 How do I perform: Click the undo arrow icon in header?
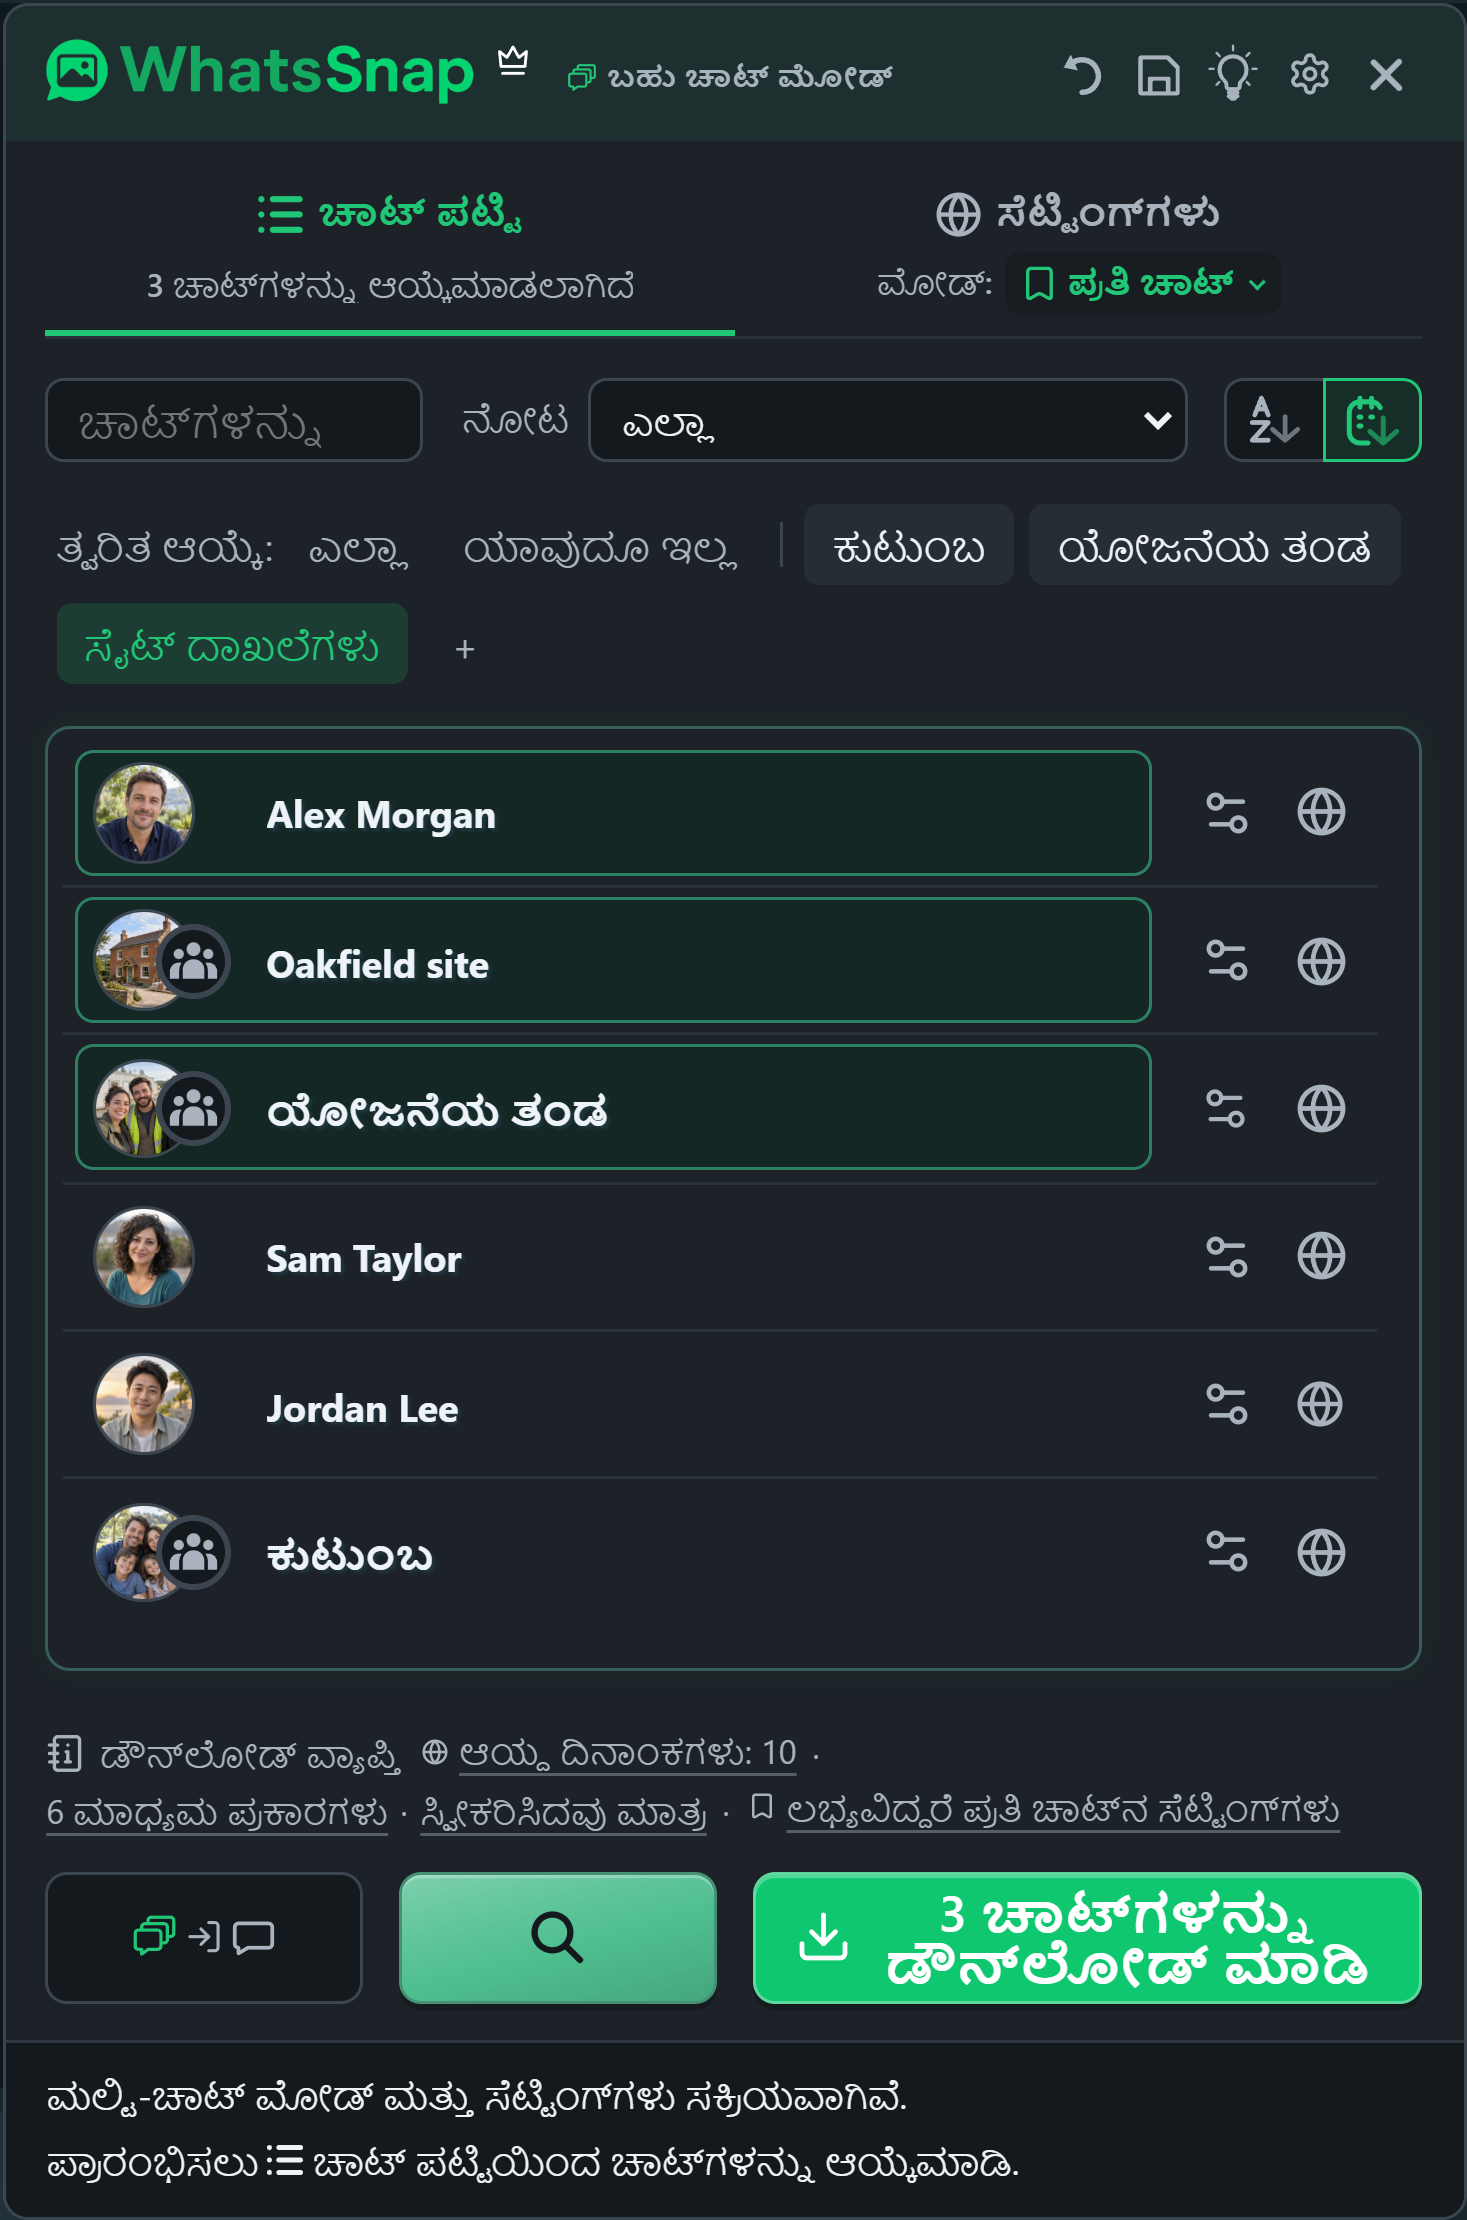pyautogui.click(x=1082, y=75)
